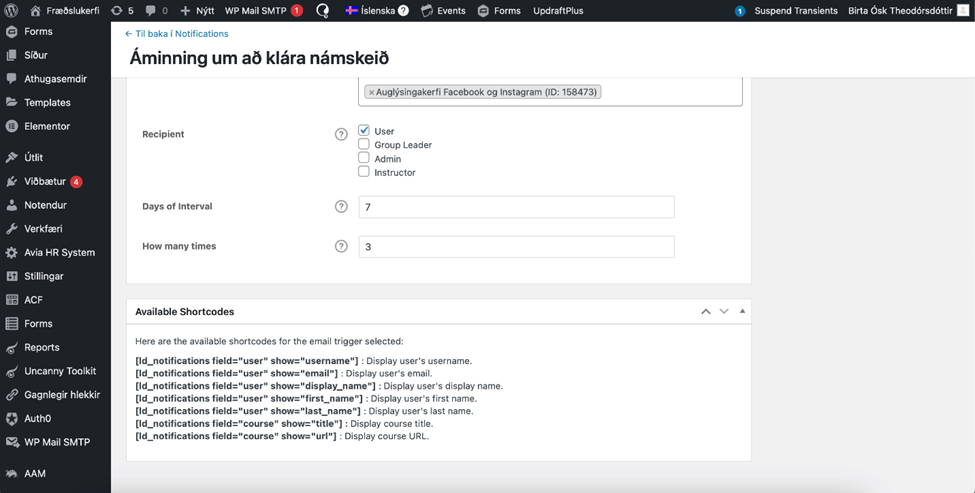Uncheck the User recipient checkbox
The image size is (975, 493).
364,131
